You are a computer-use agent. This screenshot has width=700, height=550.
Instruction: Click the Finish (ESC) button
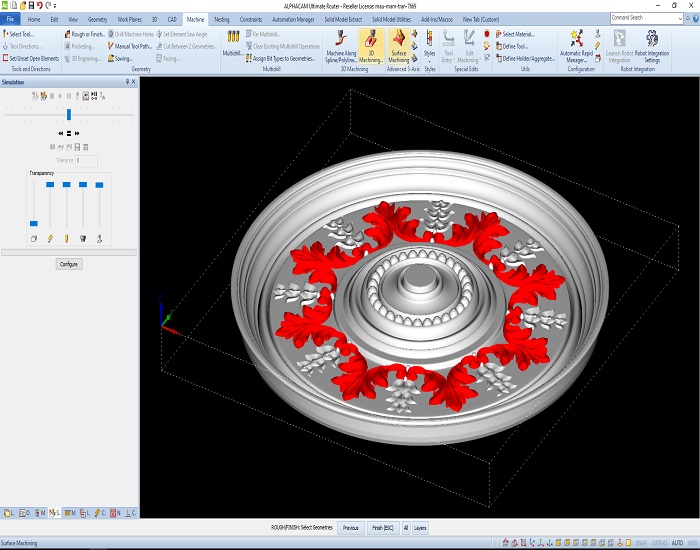(383, 528)
